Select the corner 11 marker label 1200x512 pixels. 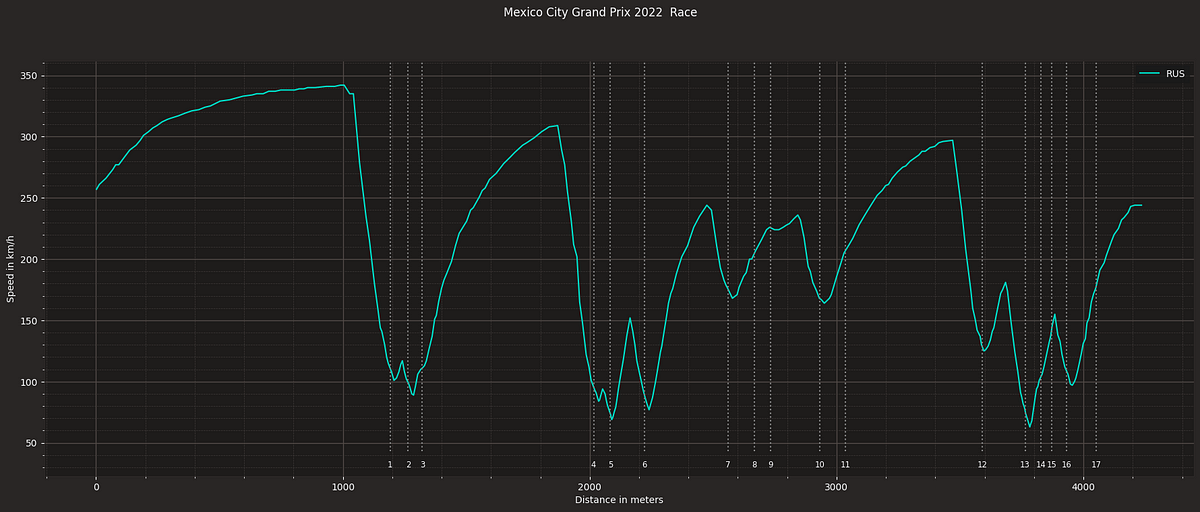(x=845, y=465)
